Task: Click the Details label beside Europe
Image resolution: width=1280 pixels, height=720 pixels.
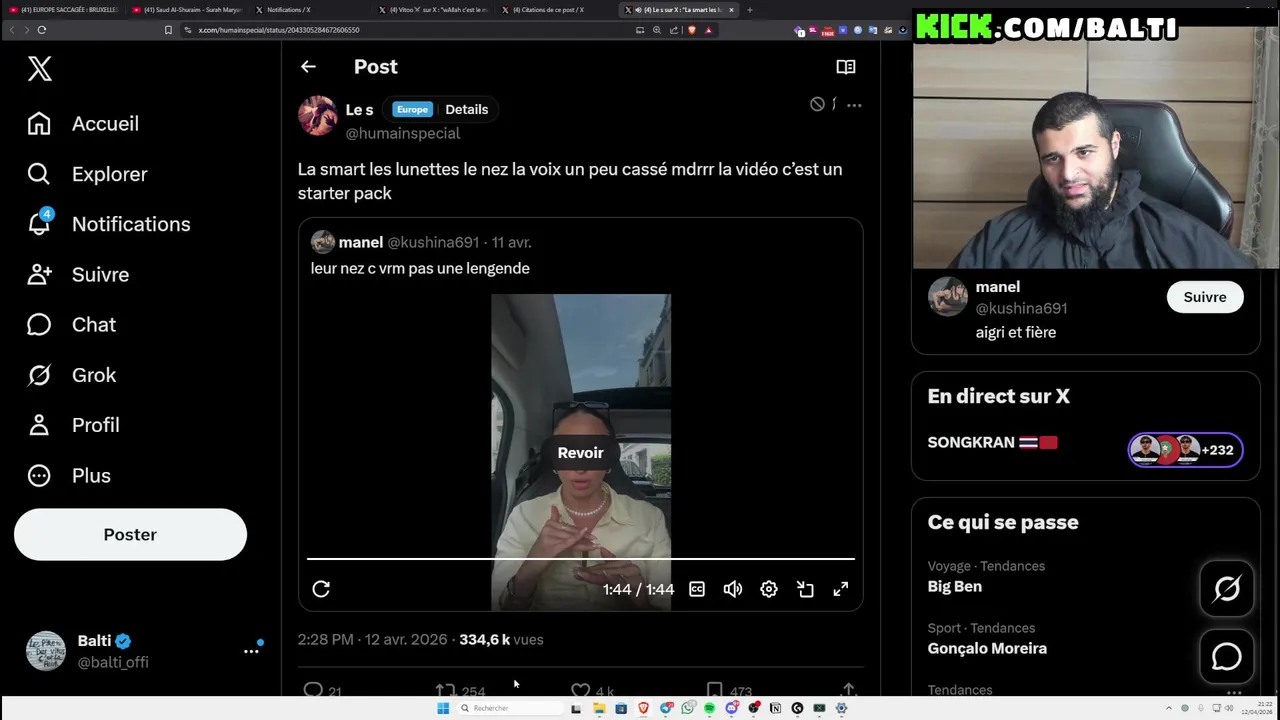Action: click(x=467, y=109)
